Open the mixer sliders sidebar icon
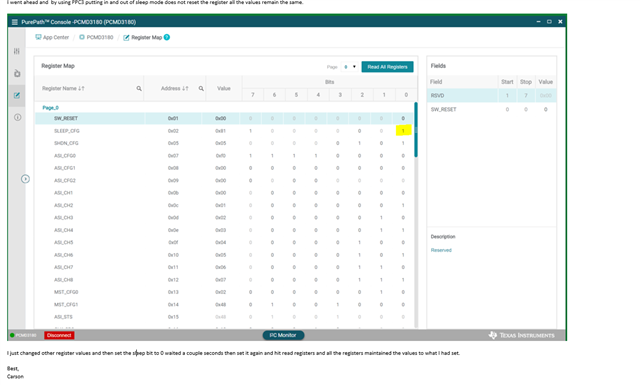The image size is (640, 385). [17, 51]
